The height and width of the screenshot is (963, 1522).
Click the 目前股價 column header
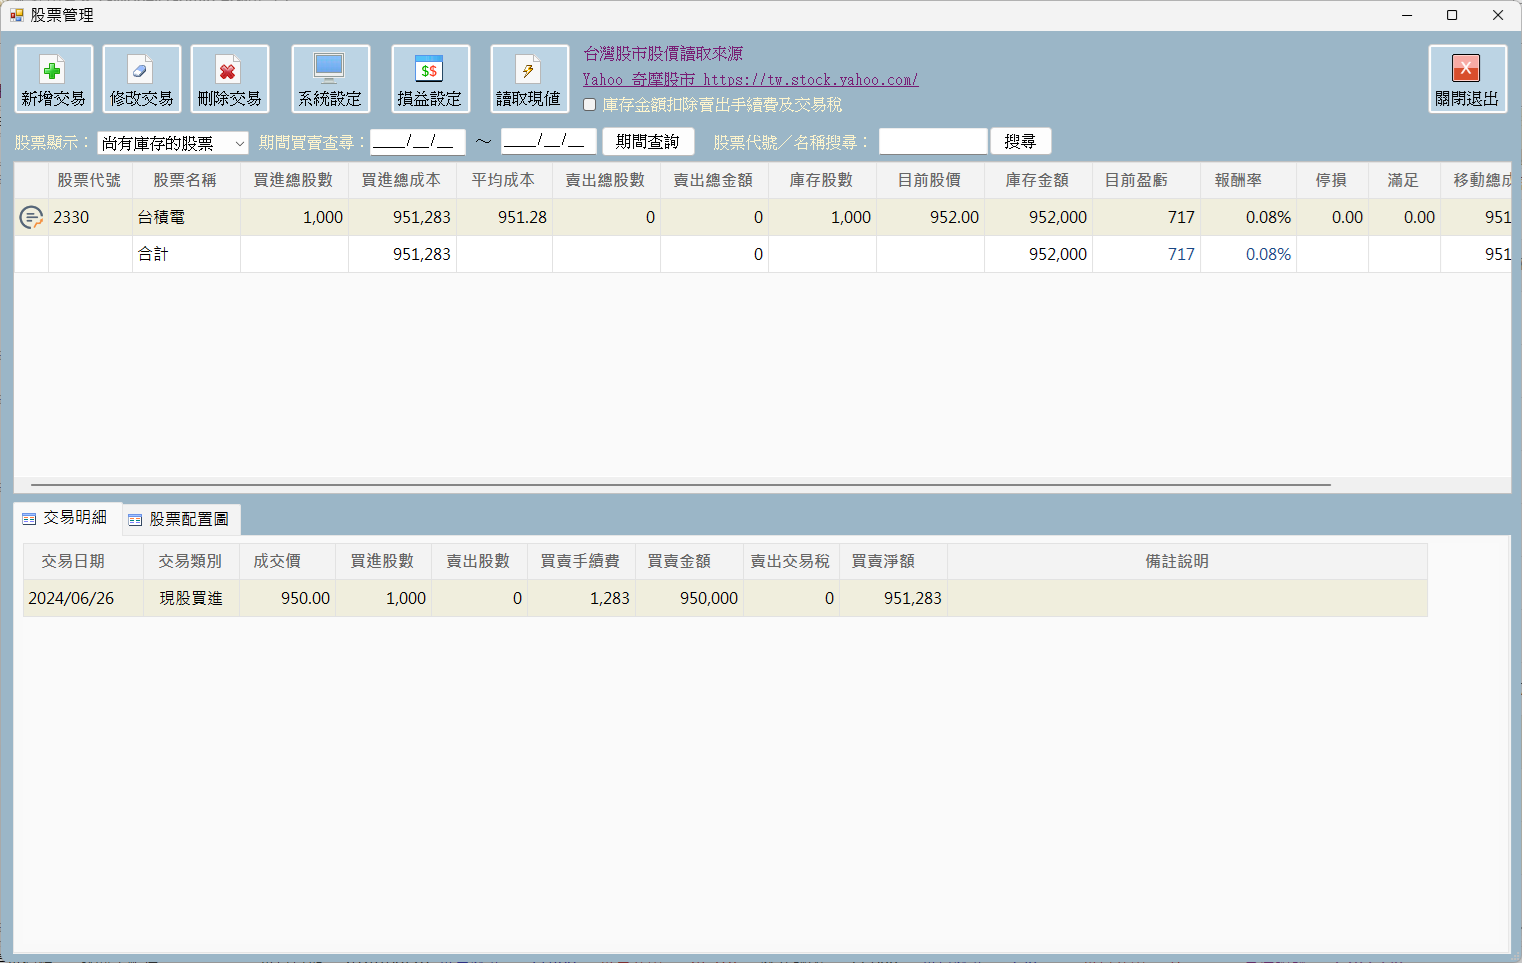coord(930,181)
